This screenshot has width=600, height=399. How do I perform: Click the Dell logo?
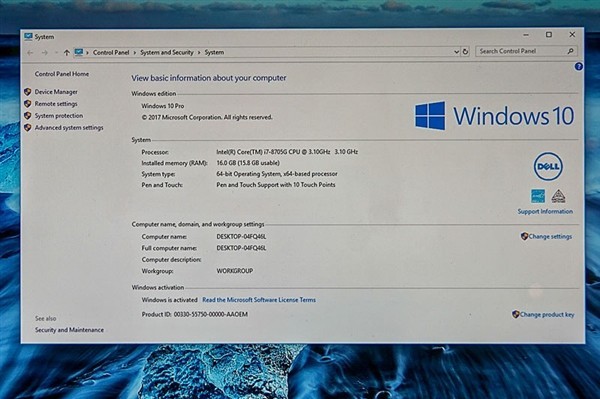point(548,166)
